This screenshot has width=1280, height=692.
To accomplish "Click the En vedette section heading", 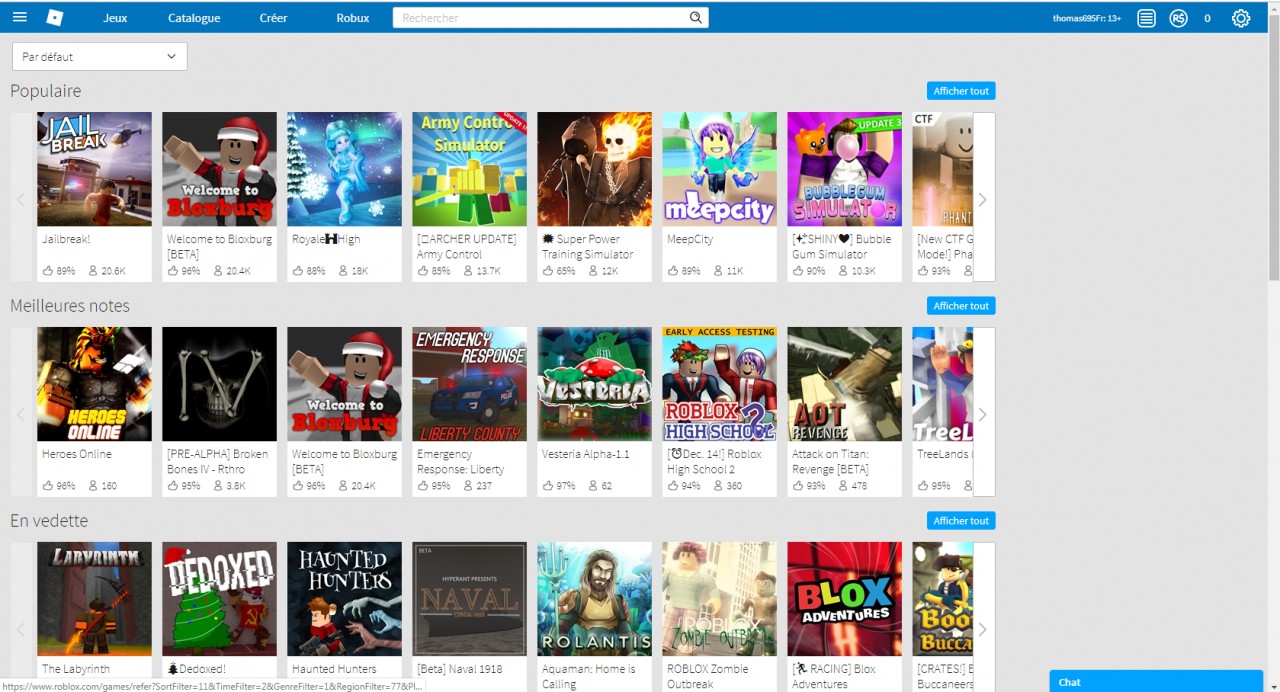I will (x=49, y=521).
